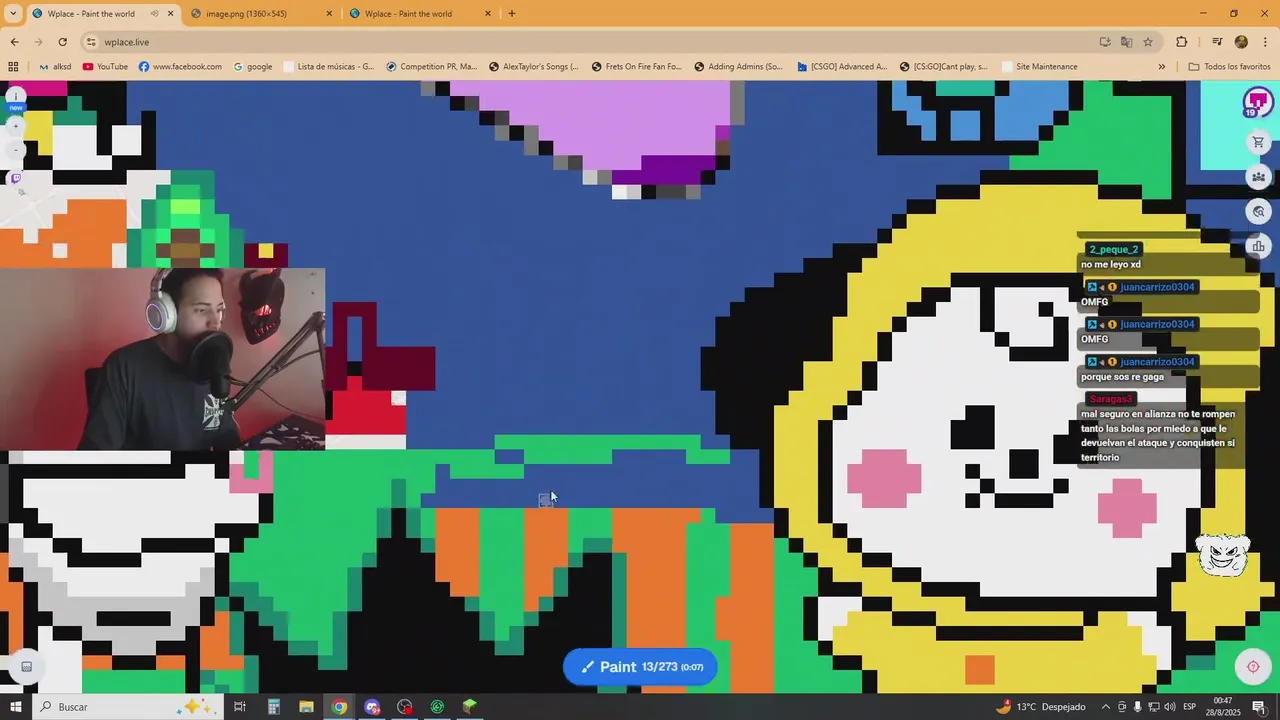Zoom in with the plus map button
The height and width of the screenshot is (720, 1280).
point(15,126)
